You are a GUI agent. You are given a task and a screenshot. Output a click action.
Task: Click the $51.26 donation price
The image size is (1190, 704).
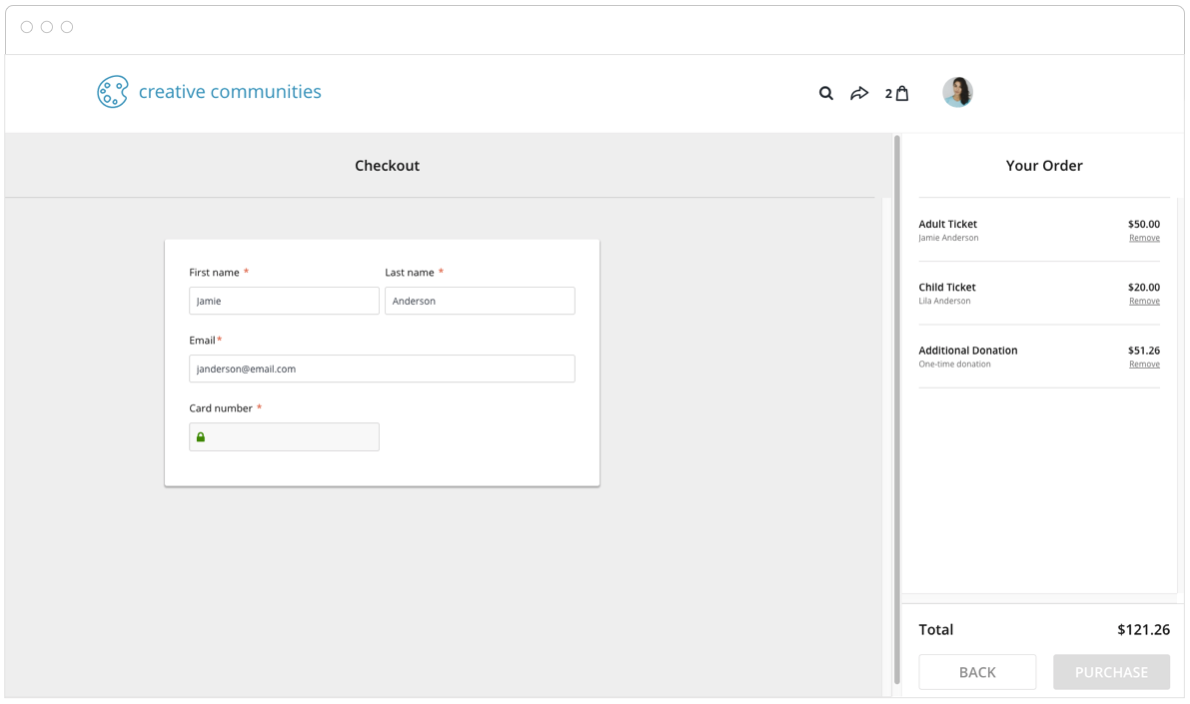pyautogui.click(x=1144, y=350)
